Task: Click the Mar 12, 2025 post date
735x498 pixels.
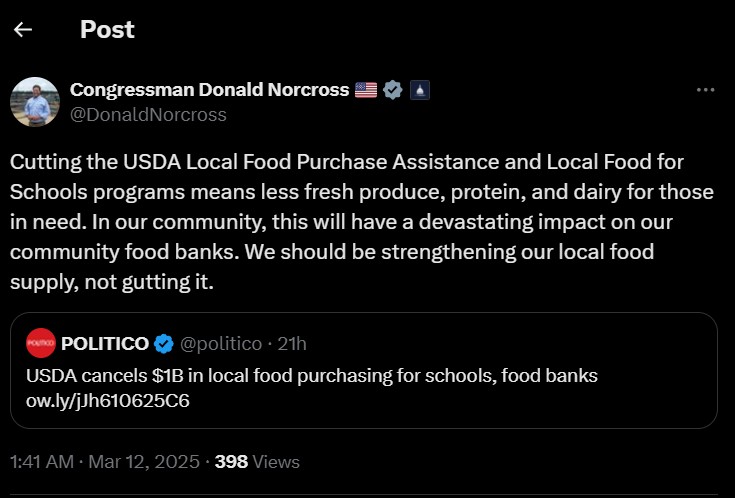Action: tap(145, 462)
